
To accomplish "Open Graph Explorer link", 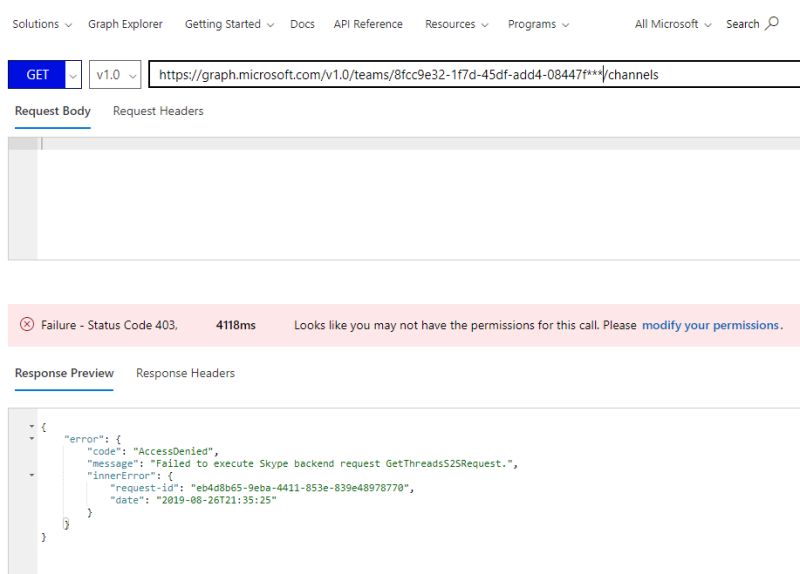I will [x=125, y=24].
